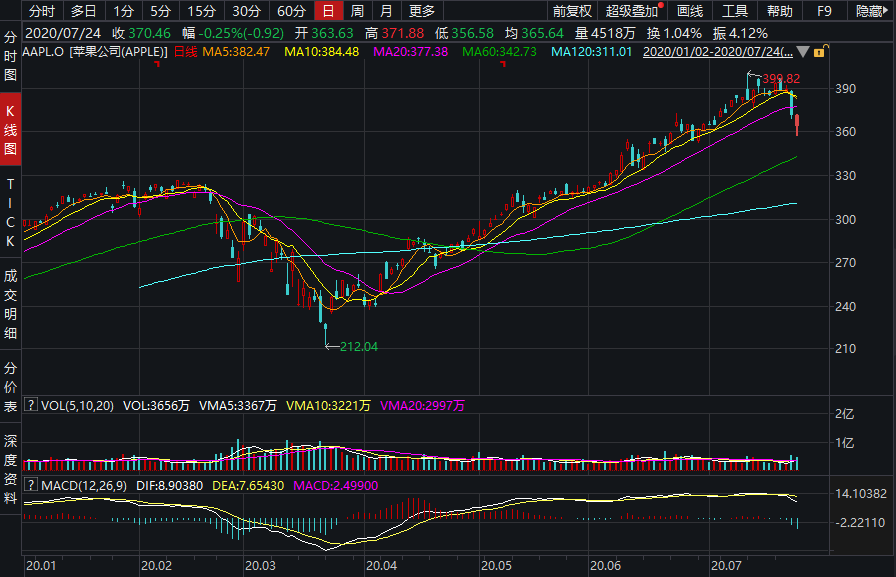Open 超级叠加 with red notification dot
Image resolution: width=896 pixels, height=577 pixels.
tap(634, 11)
